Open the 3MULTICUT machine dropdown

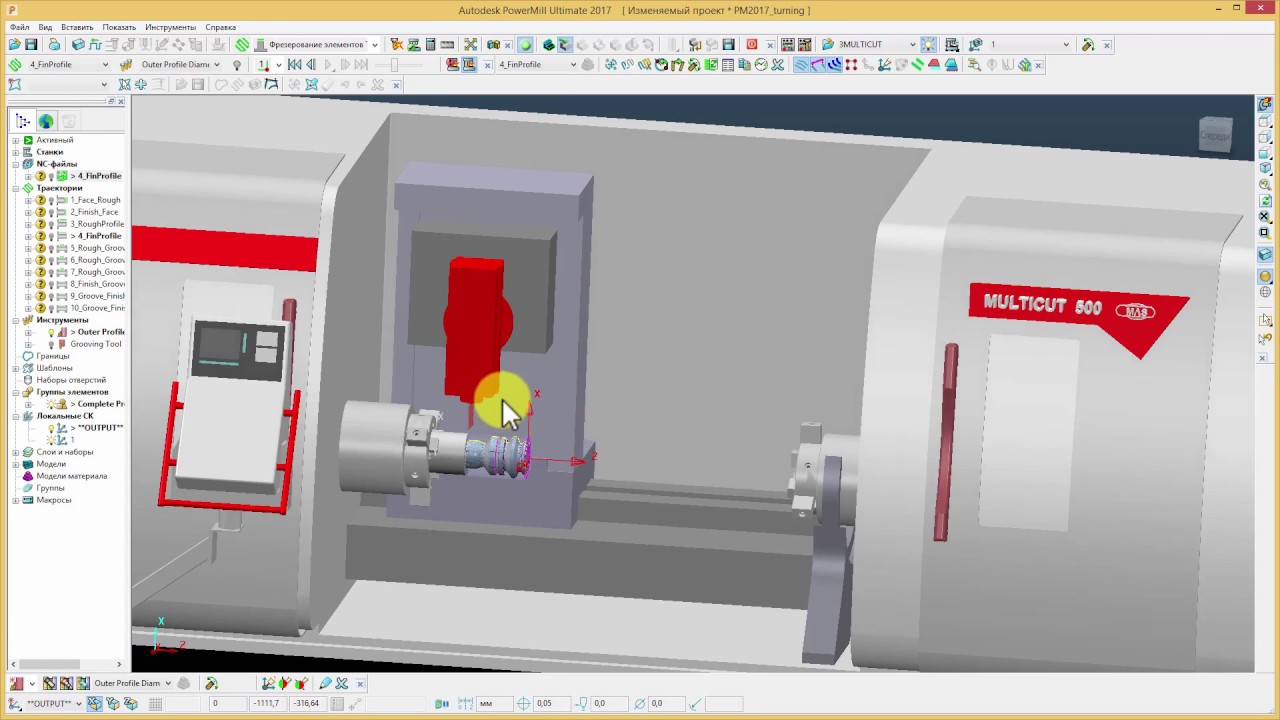pyautogui.click(x=912, y=45)
